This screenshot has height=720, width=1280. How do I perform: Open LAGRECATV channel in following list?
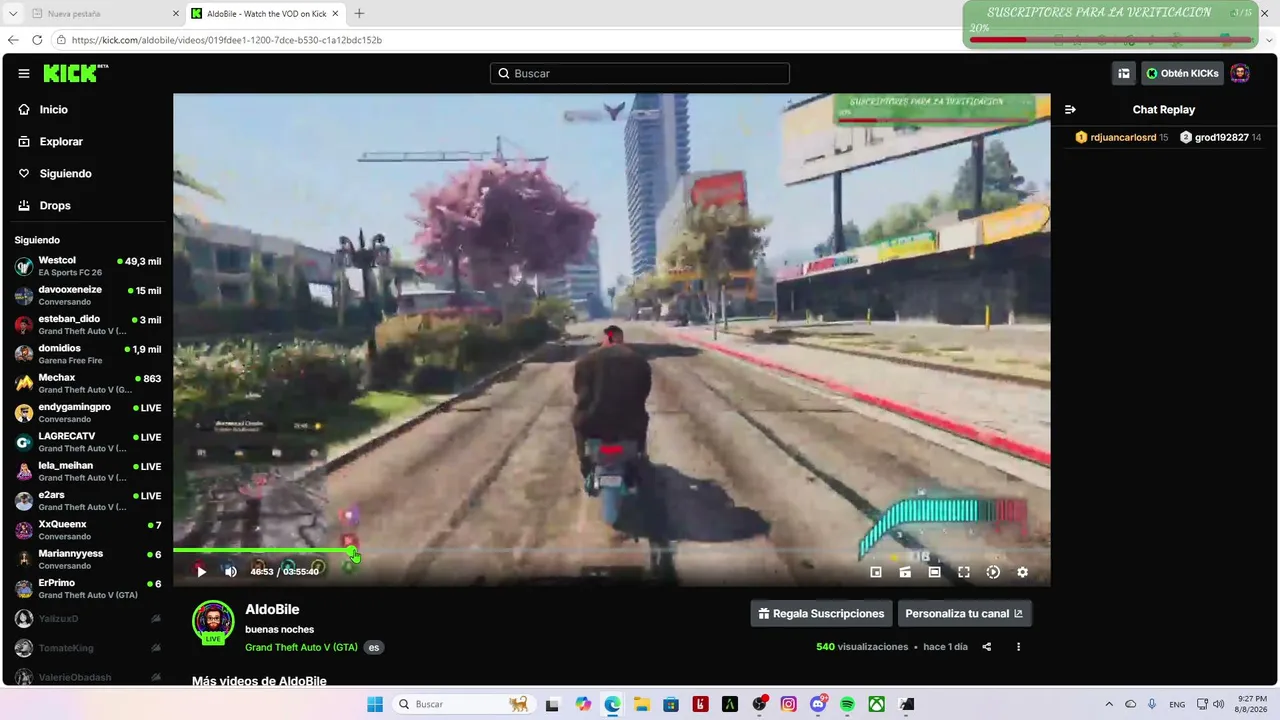tap(88, 442)
